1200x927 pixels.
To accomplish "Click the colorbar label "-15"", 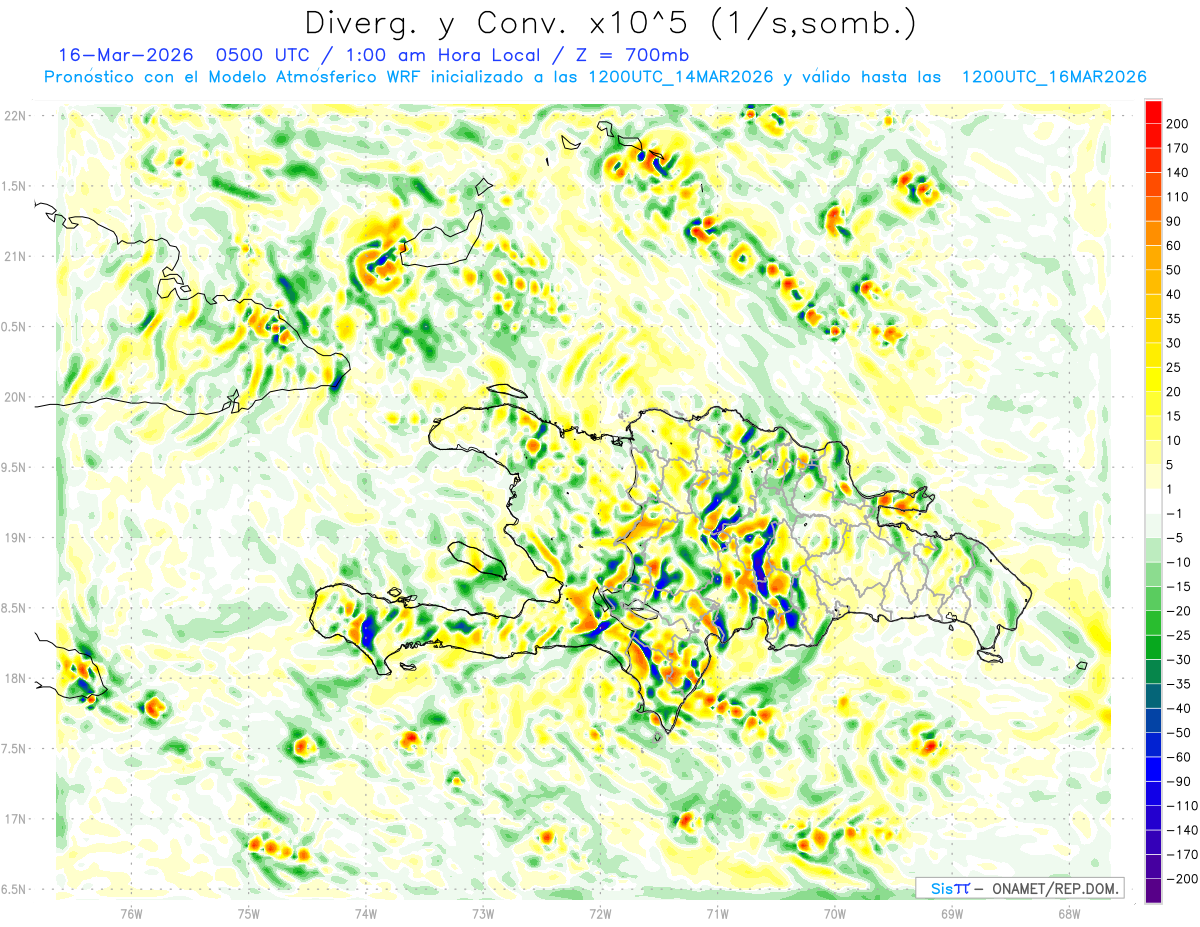I will [1180, 586].
